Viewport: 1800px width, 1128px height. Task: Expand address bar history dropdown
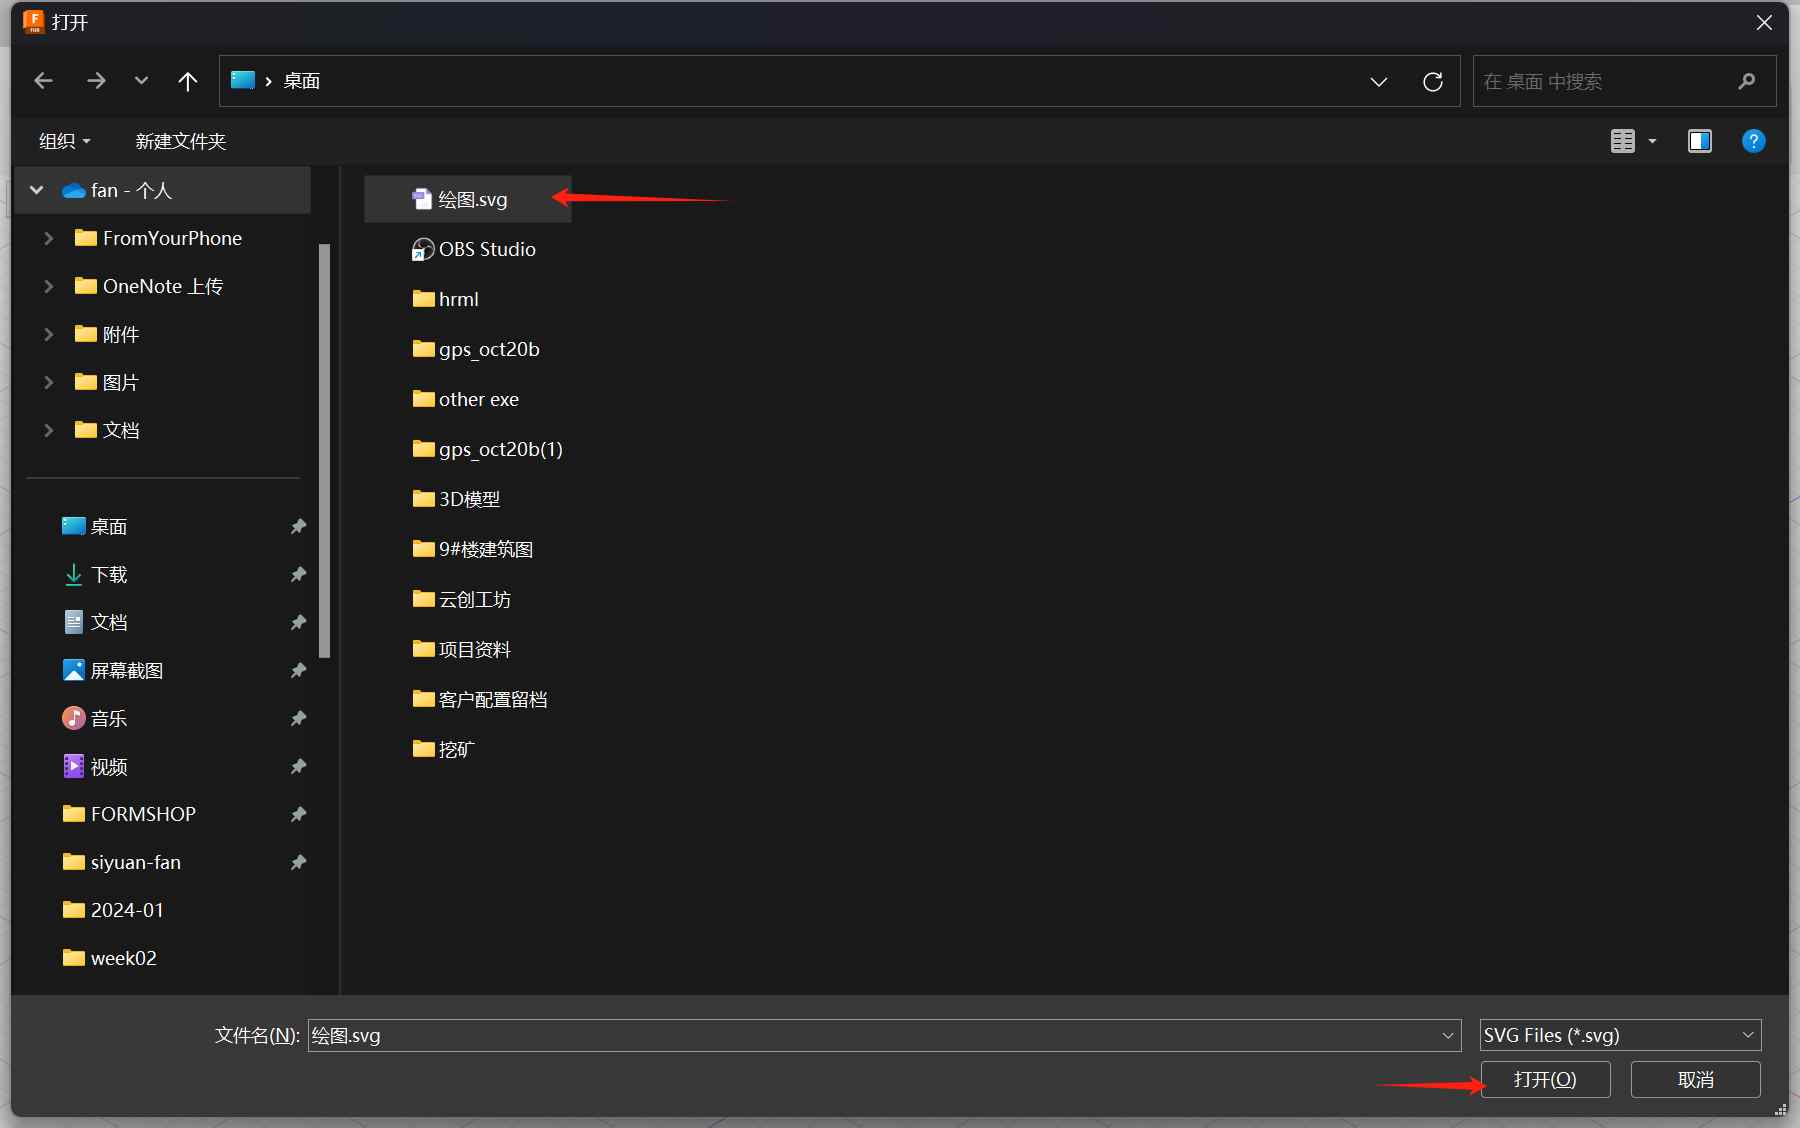(1379, 81)
